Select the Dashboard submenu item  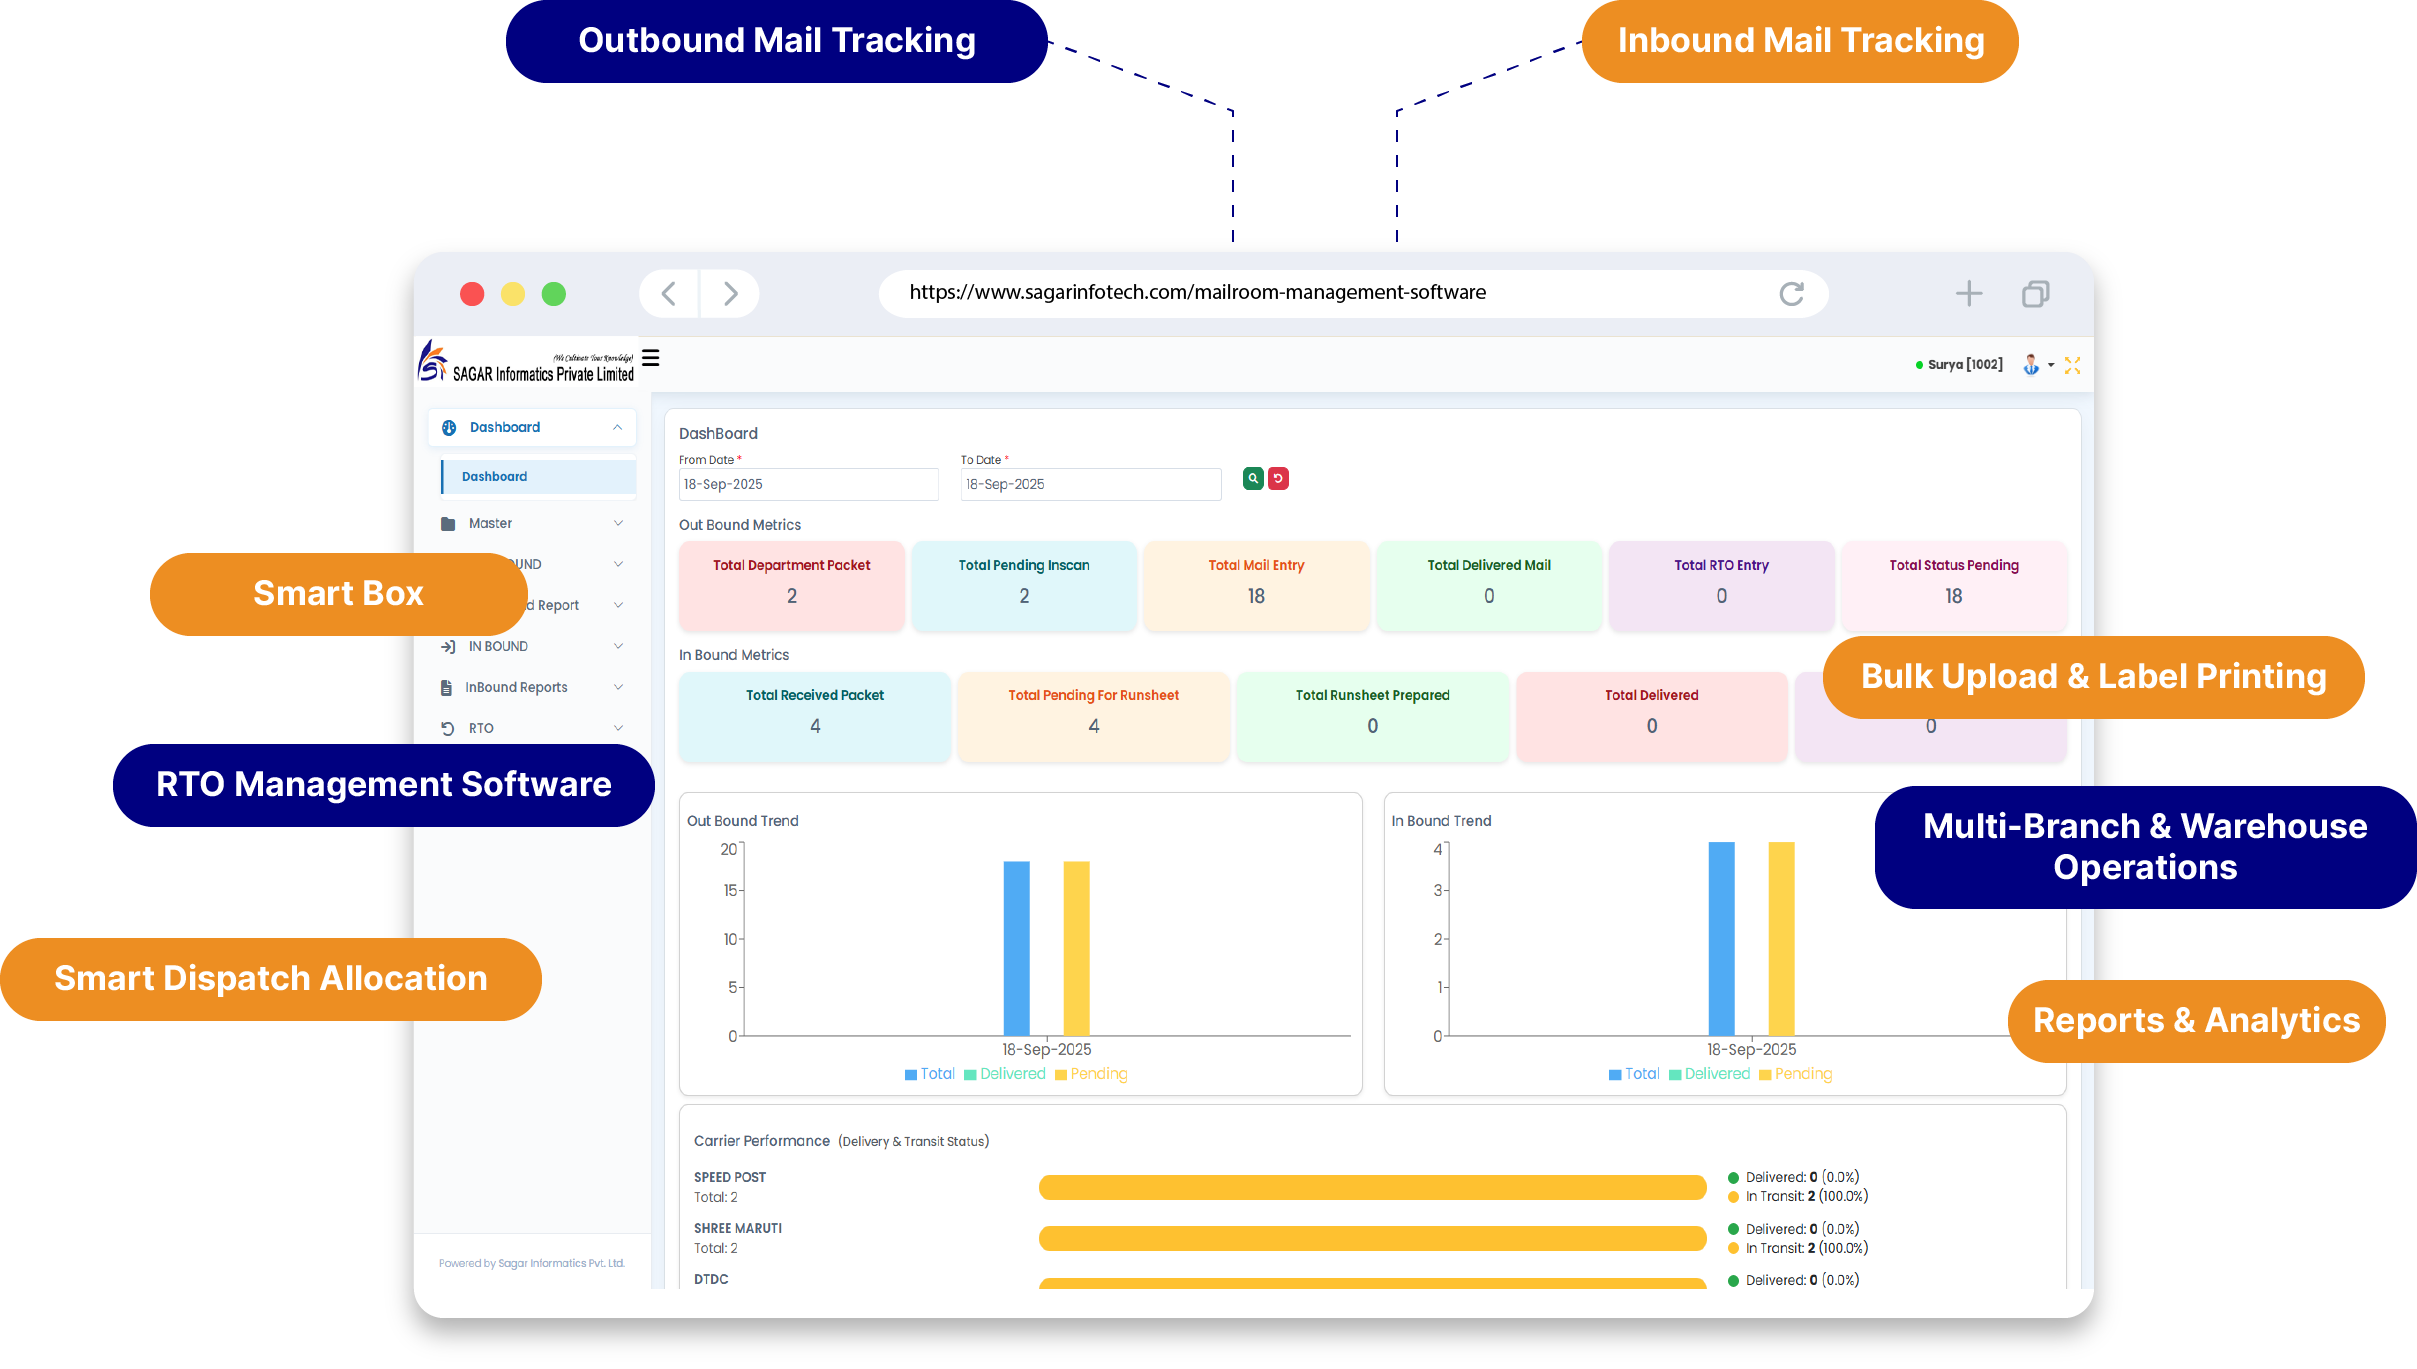pyautogui.click(x=495, y=477)
